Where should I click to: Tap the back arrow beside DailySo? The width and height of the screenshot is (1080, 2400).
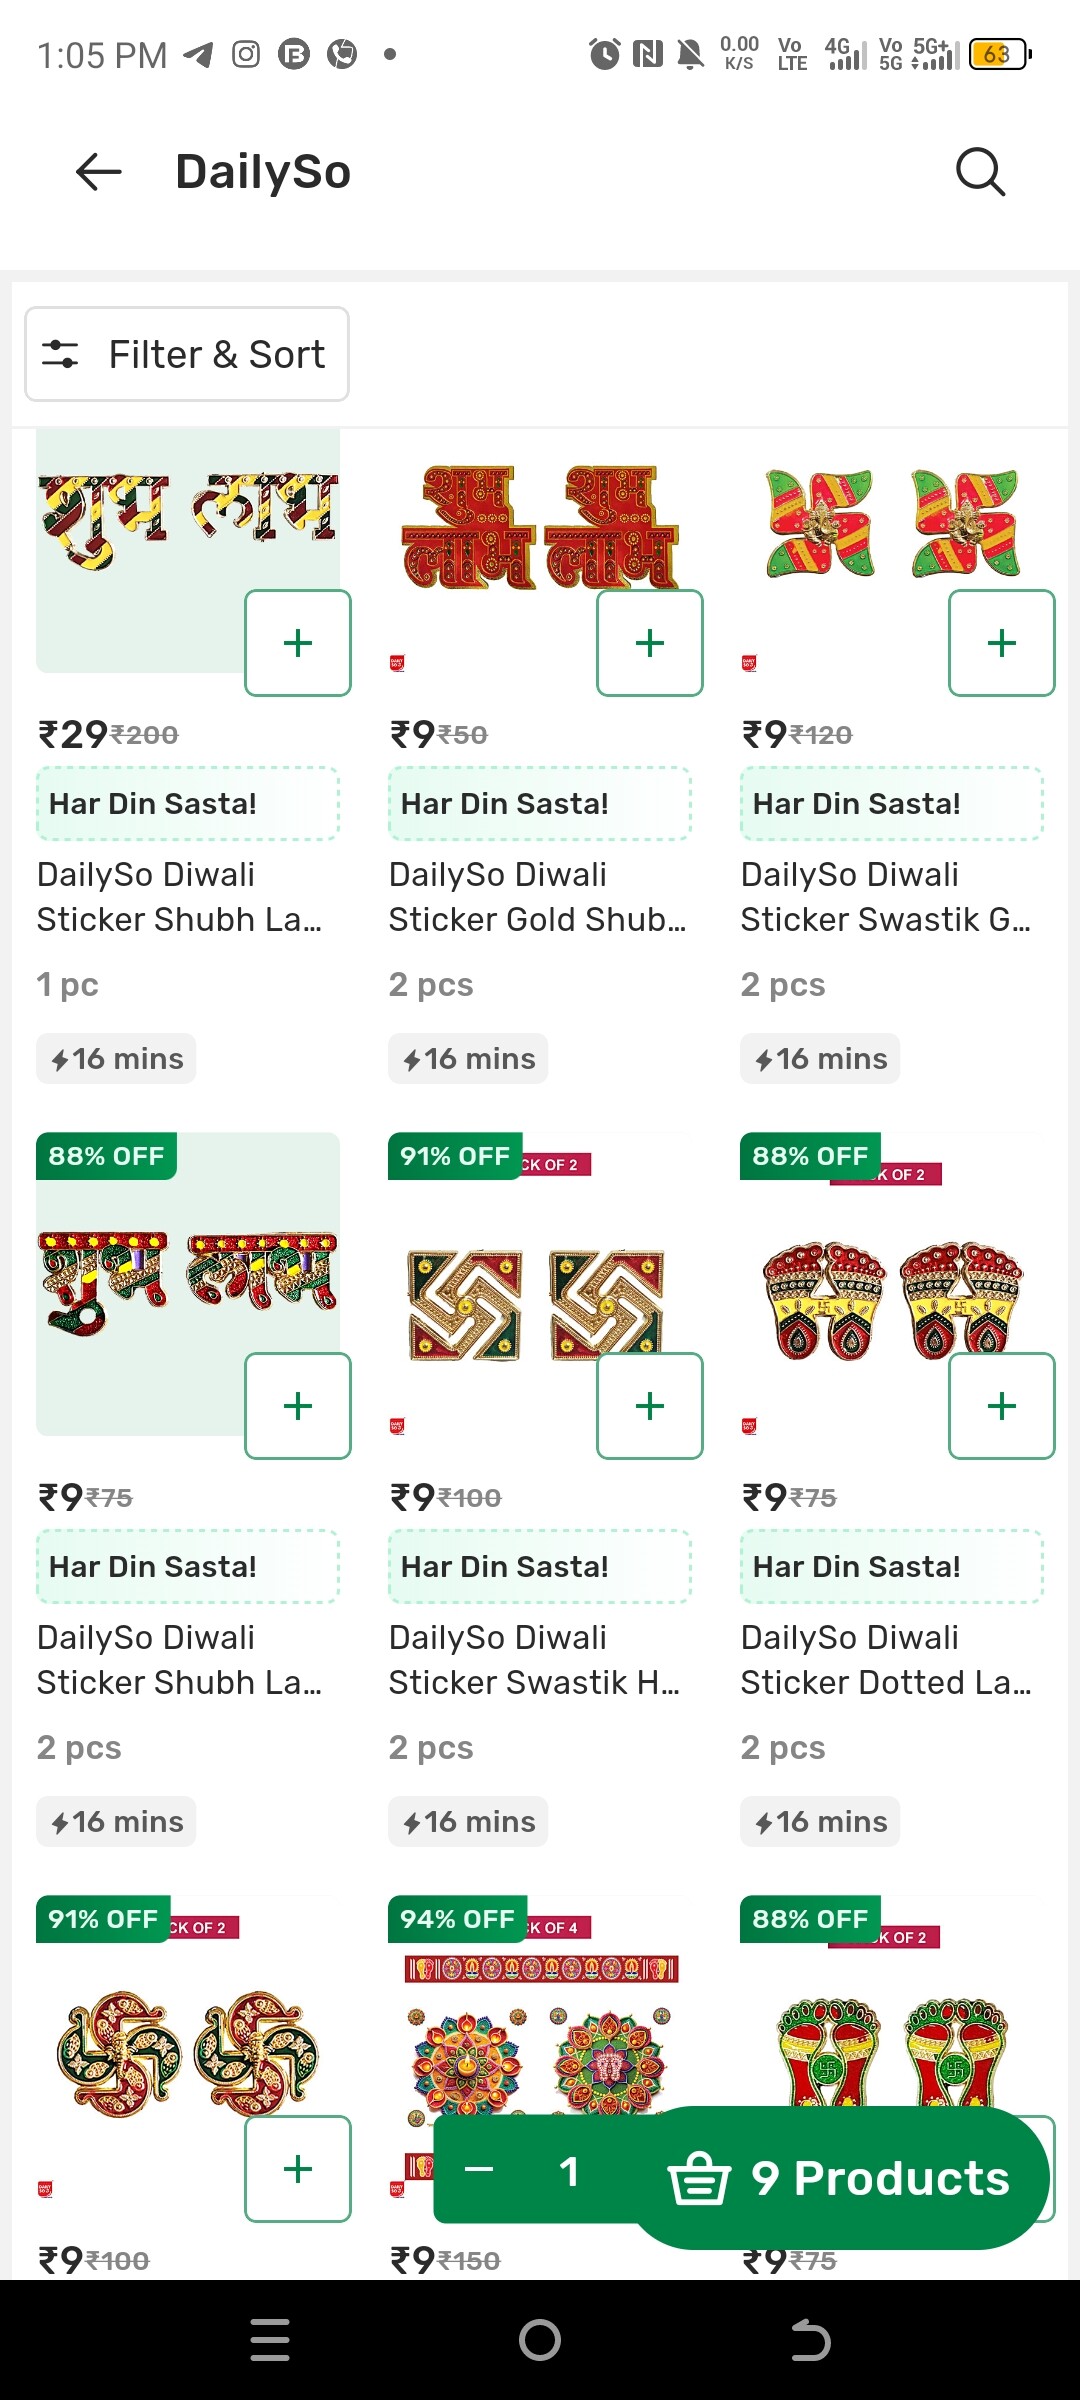coord(98,172)
